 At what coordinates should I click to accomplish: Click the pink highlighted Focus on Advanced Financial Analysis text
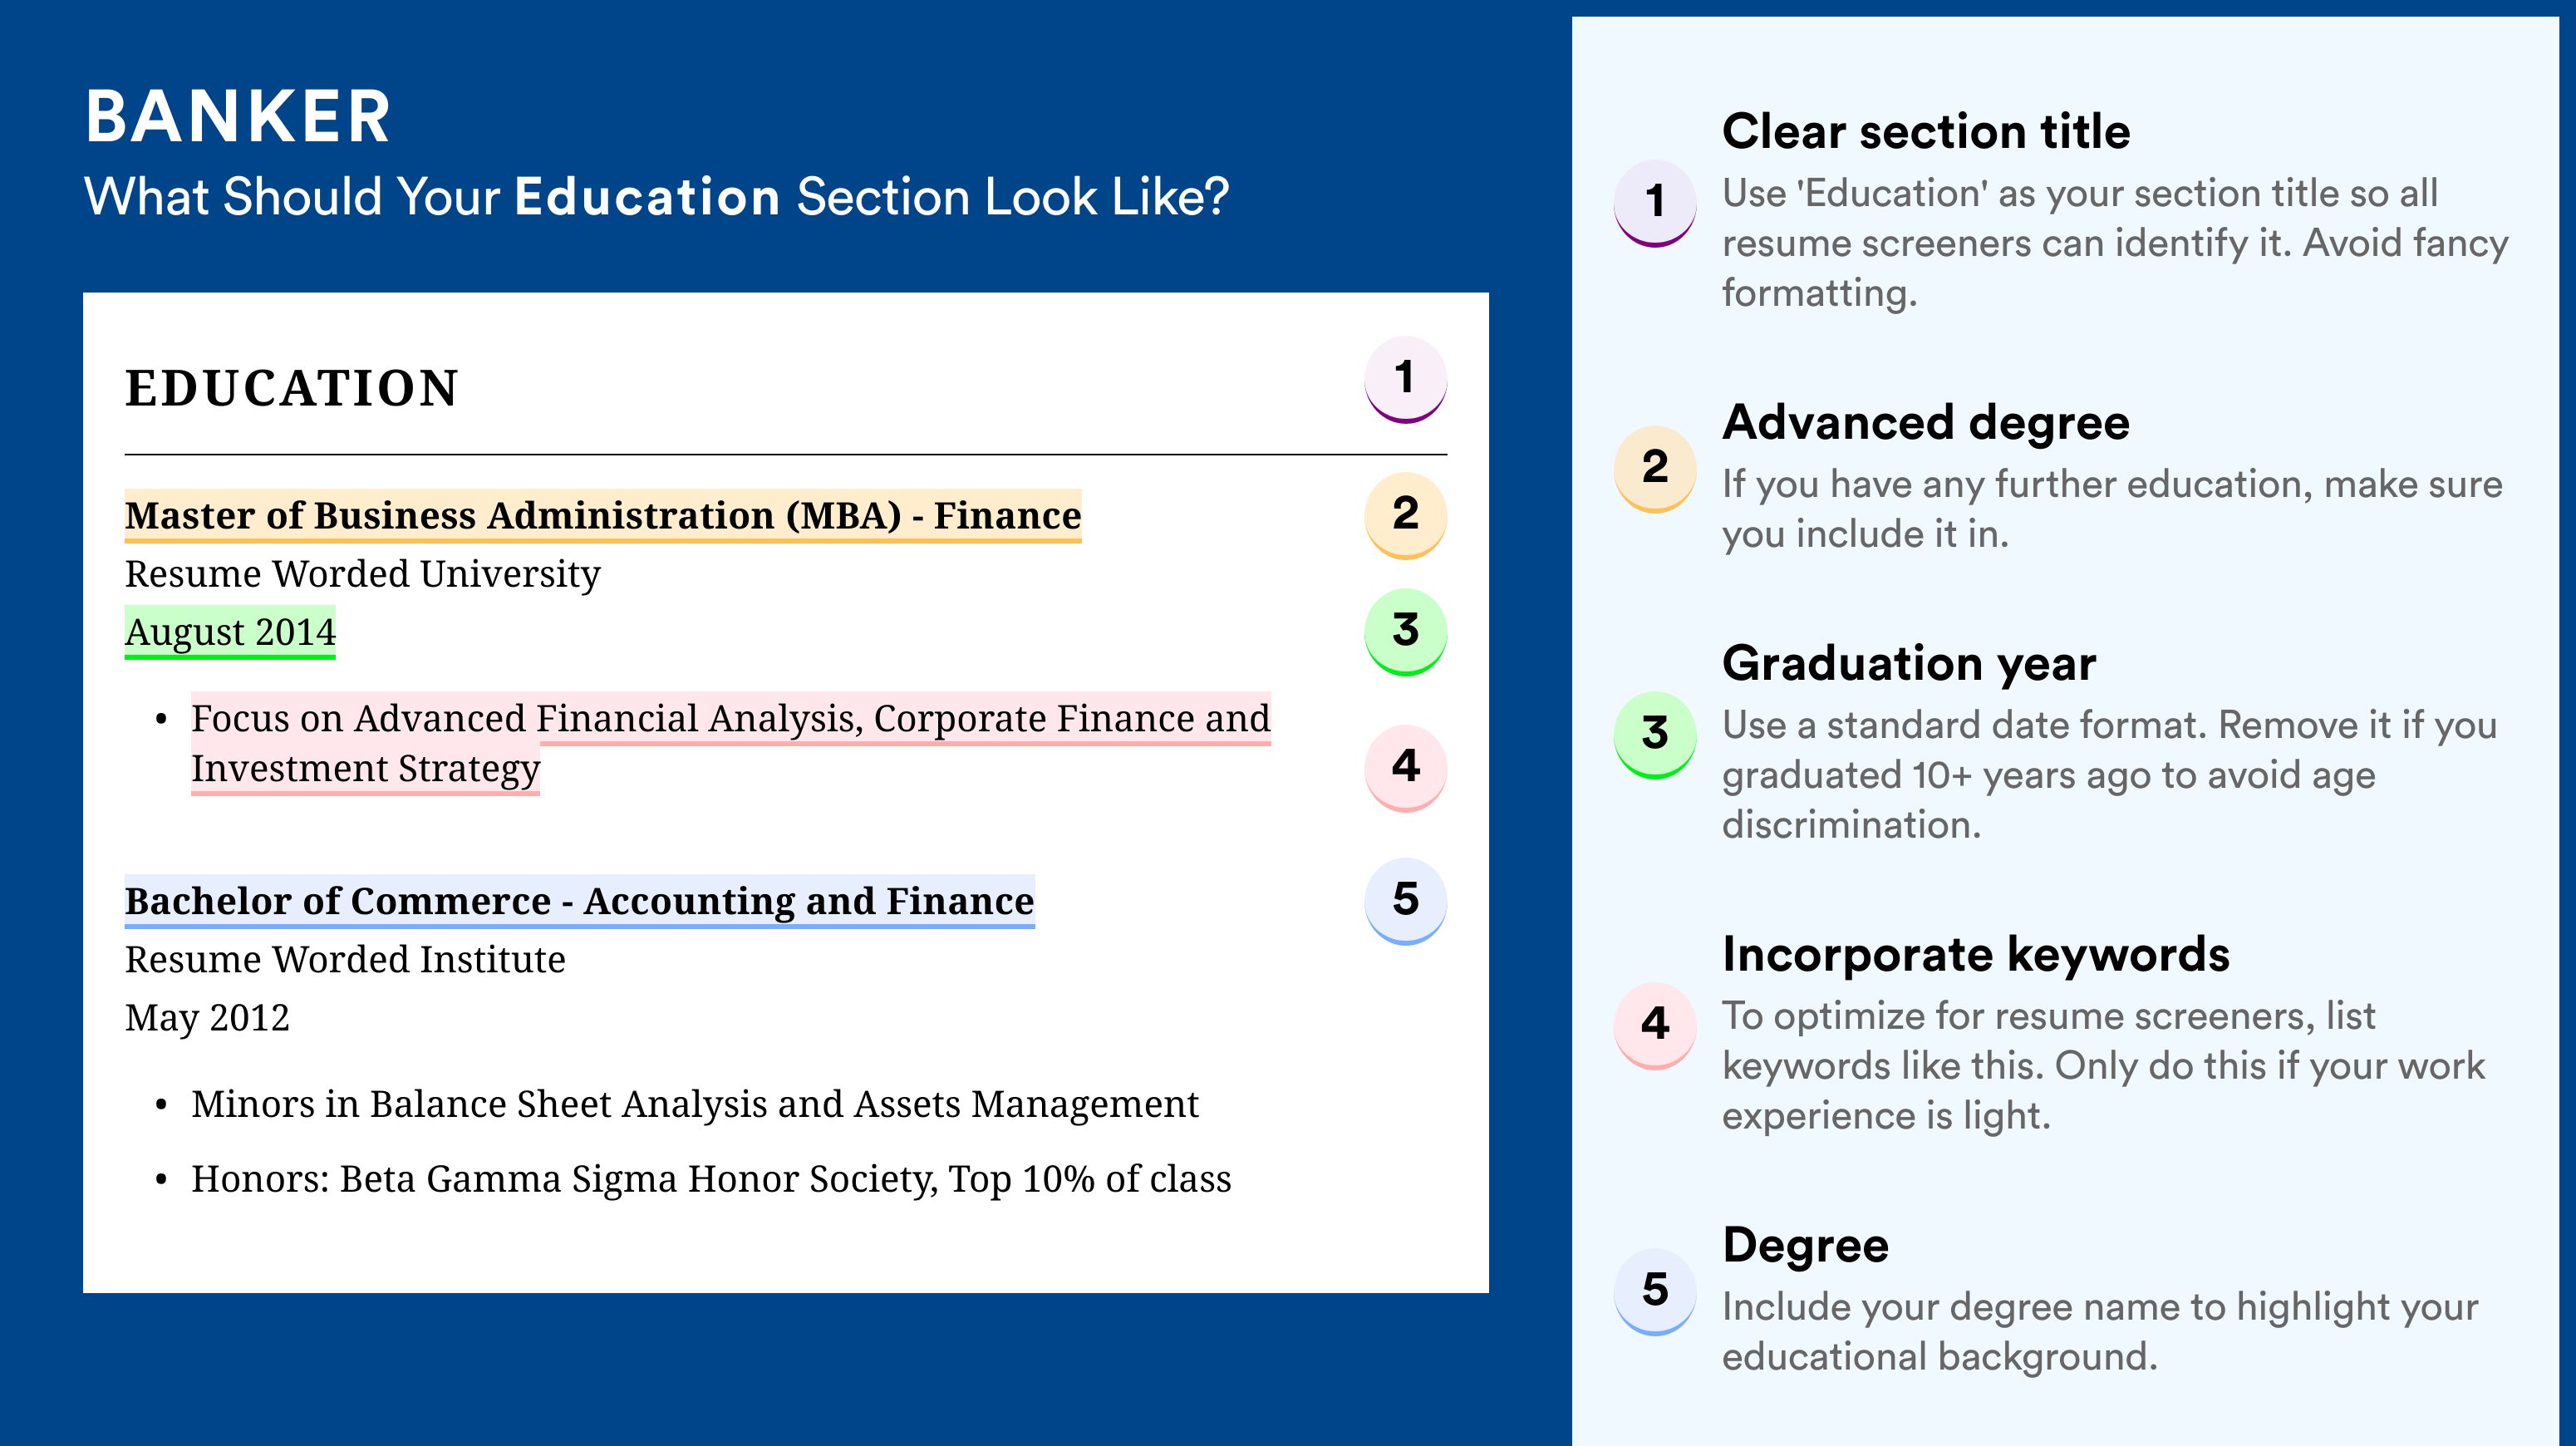pyautogui.click(x=731, y=744)
